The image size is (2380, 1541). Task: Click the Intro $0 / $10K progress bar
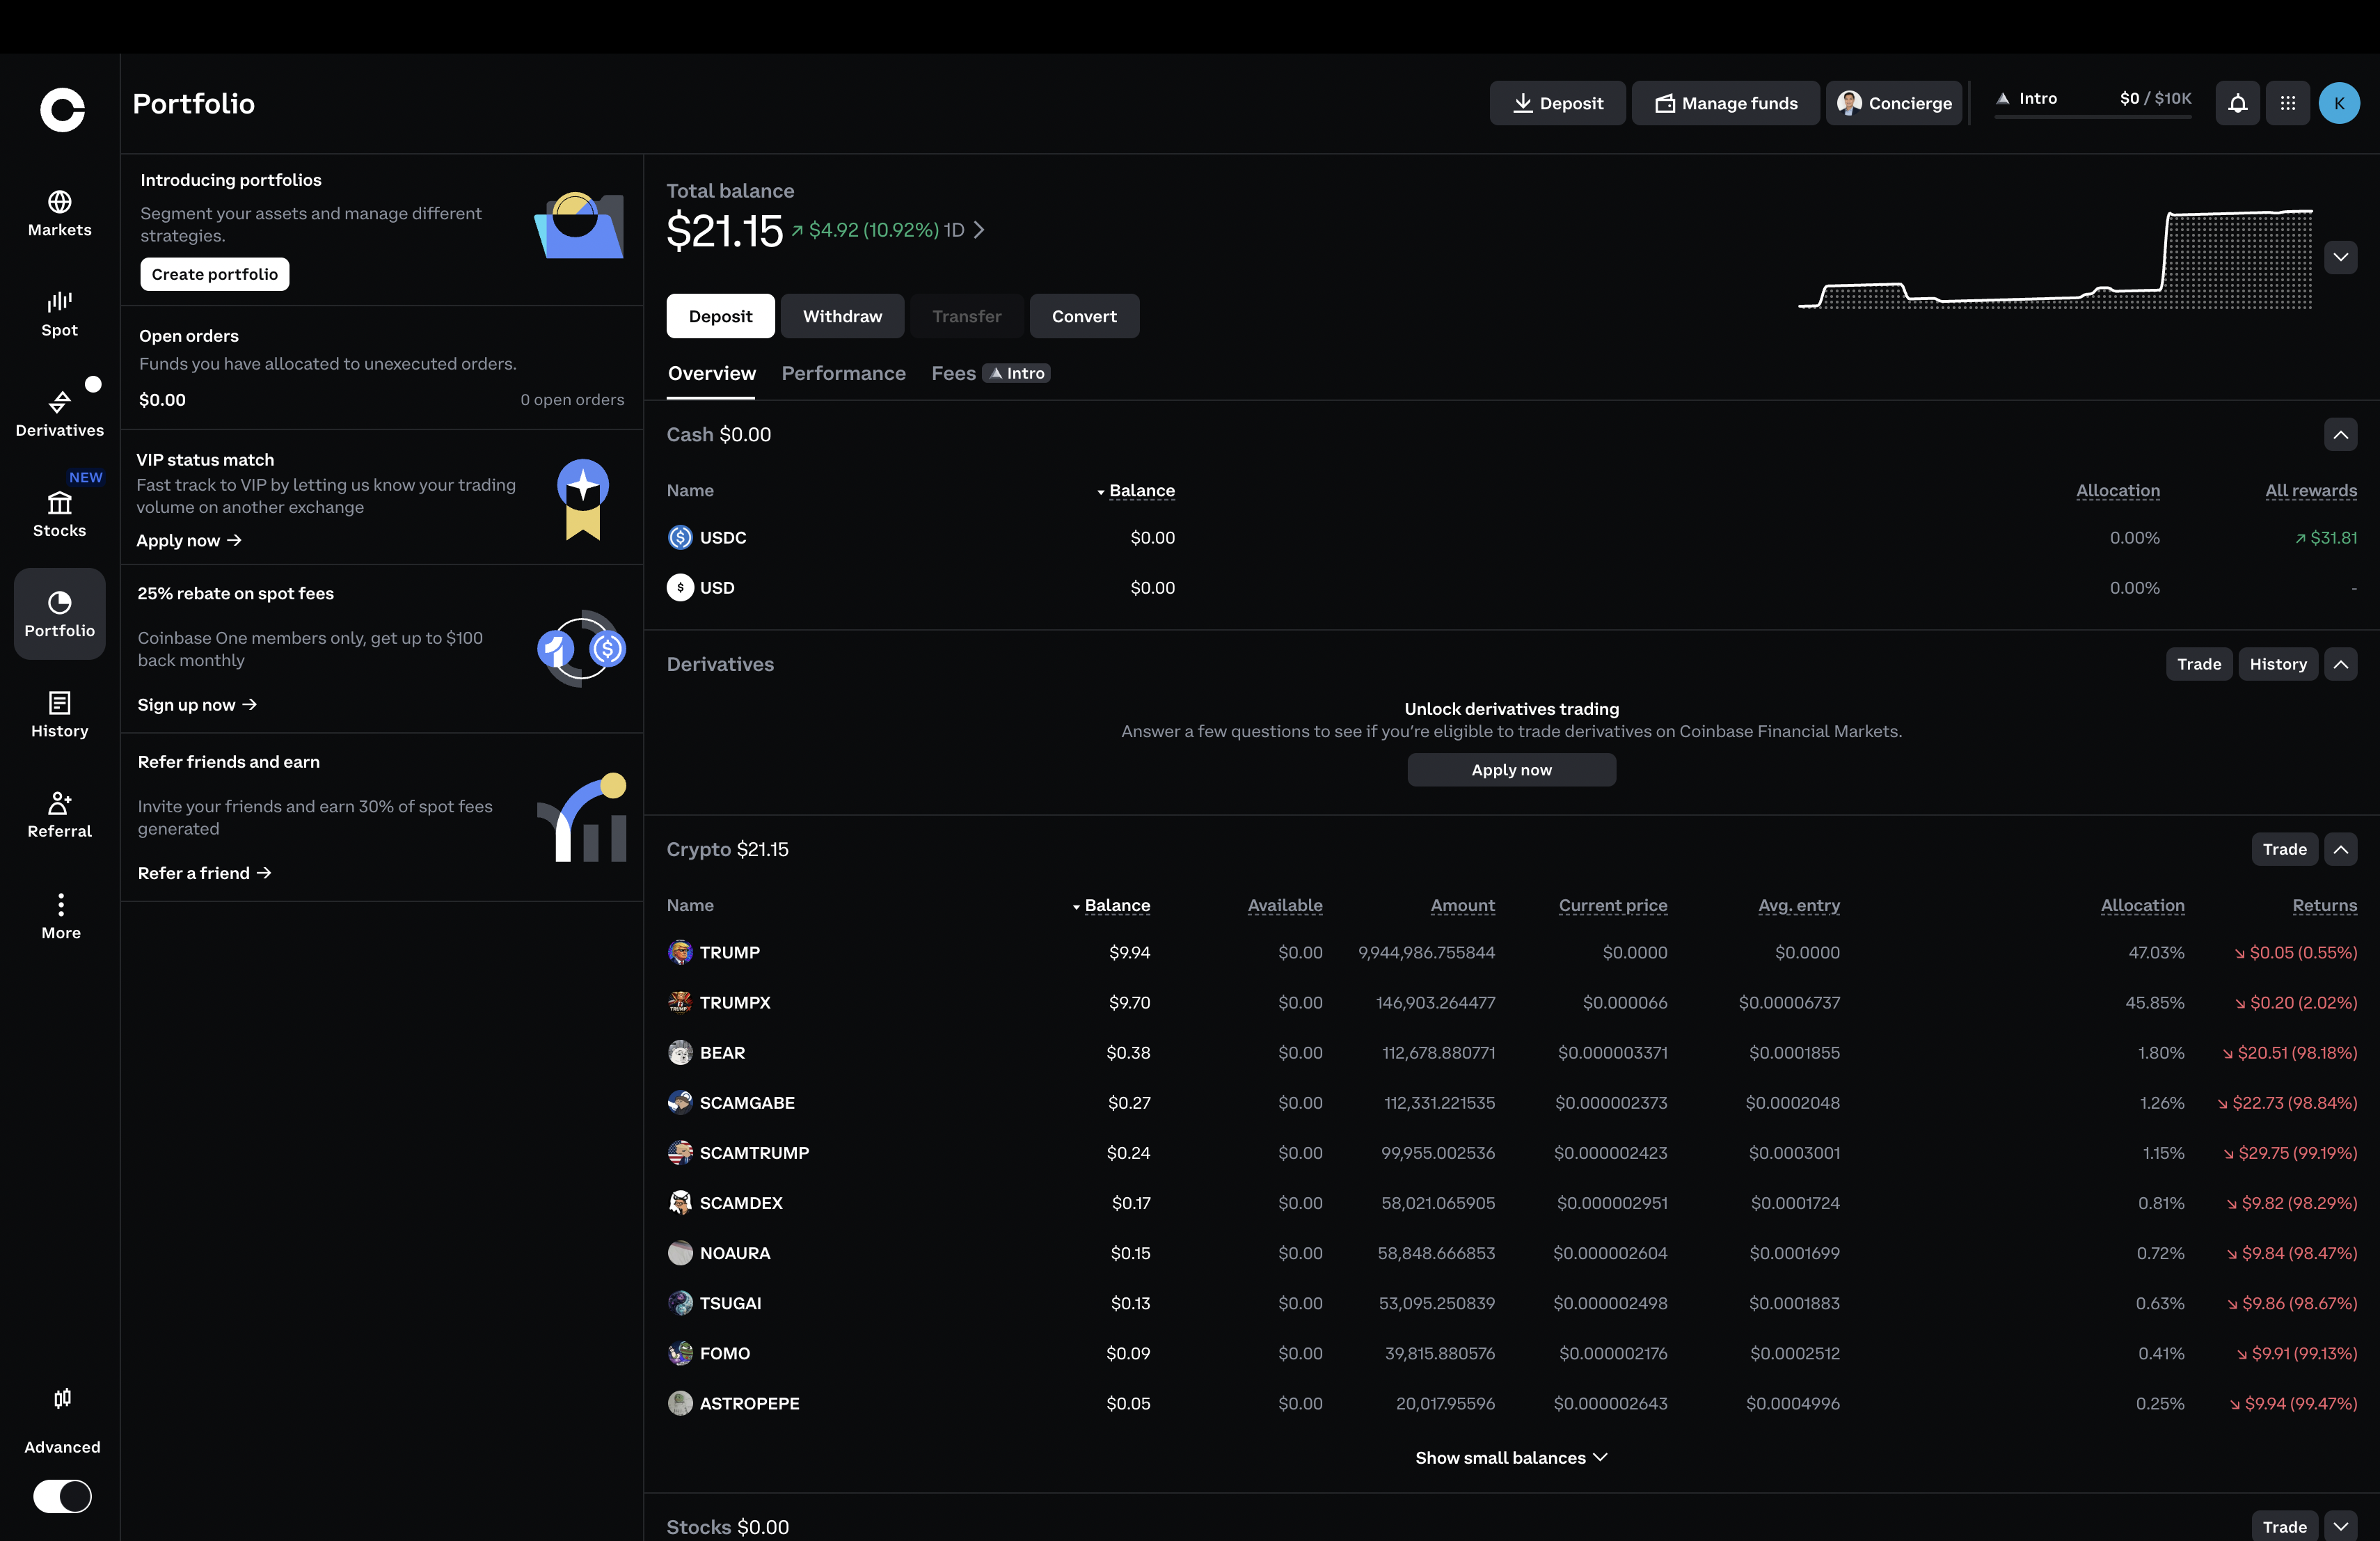pyautogui.click(x=2093, y=103)
